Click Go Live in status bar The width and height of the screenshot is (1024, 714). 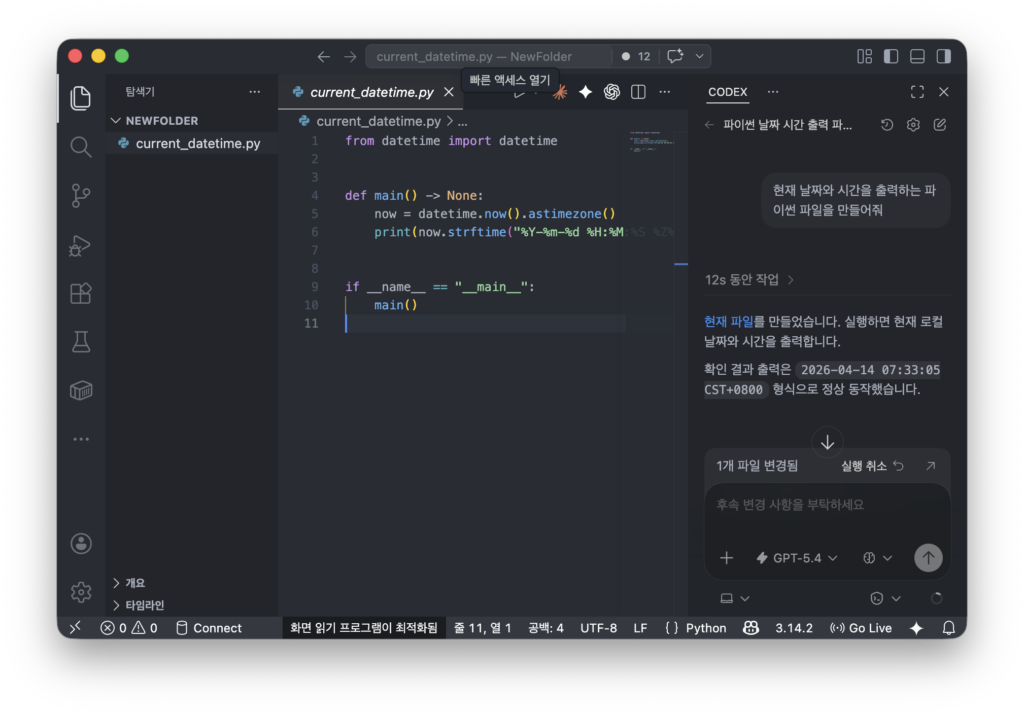tap(861, 628)
